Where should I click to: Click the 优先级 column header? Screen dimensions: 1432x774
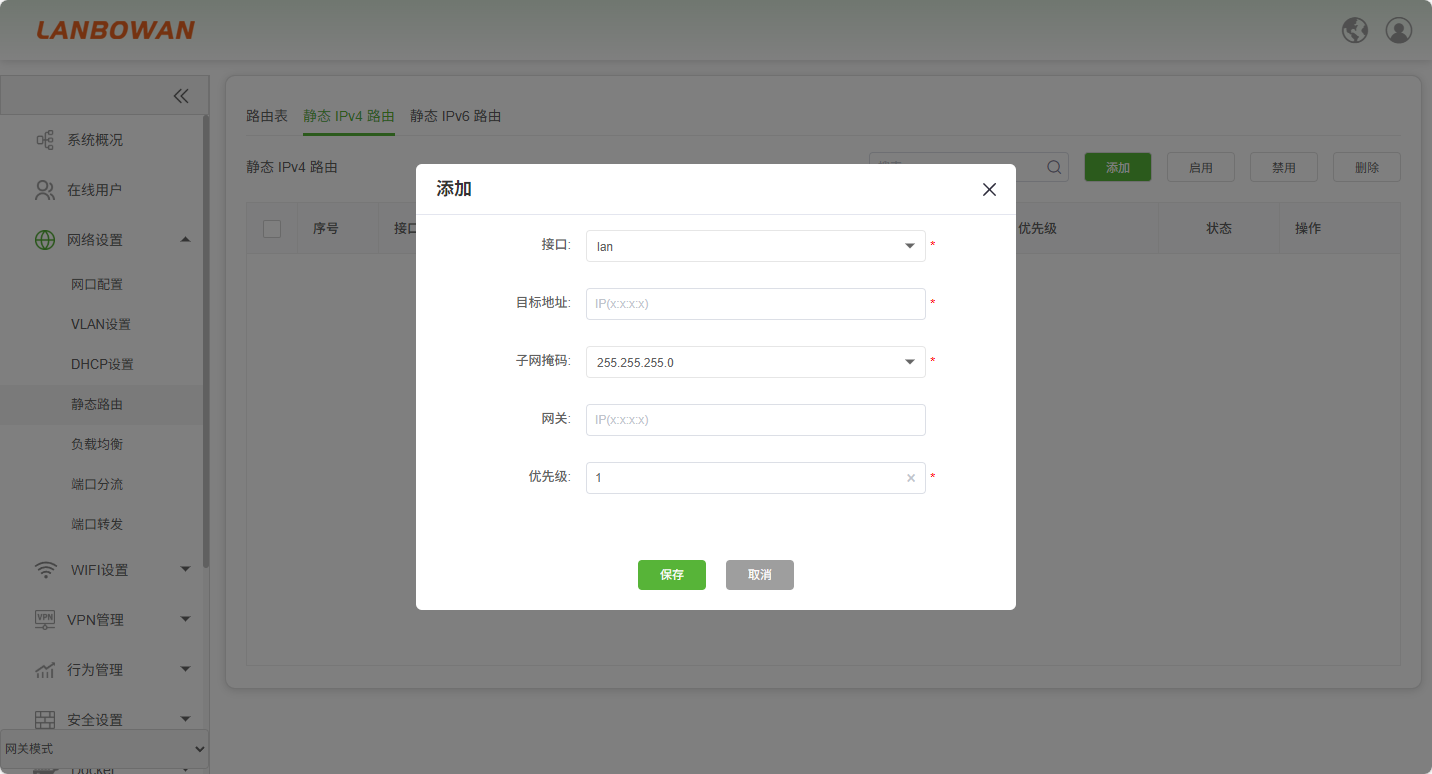(x=1037, y=229)
